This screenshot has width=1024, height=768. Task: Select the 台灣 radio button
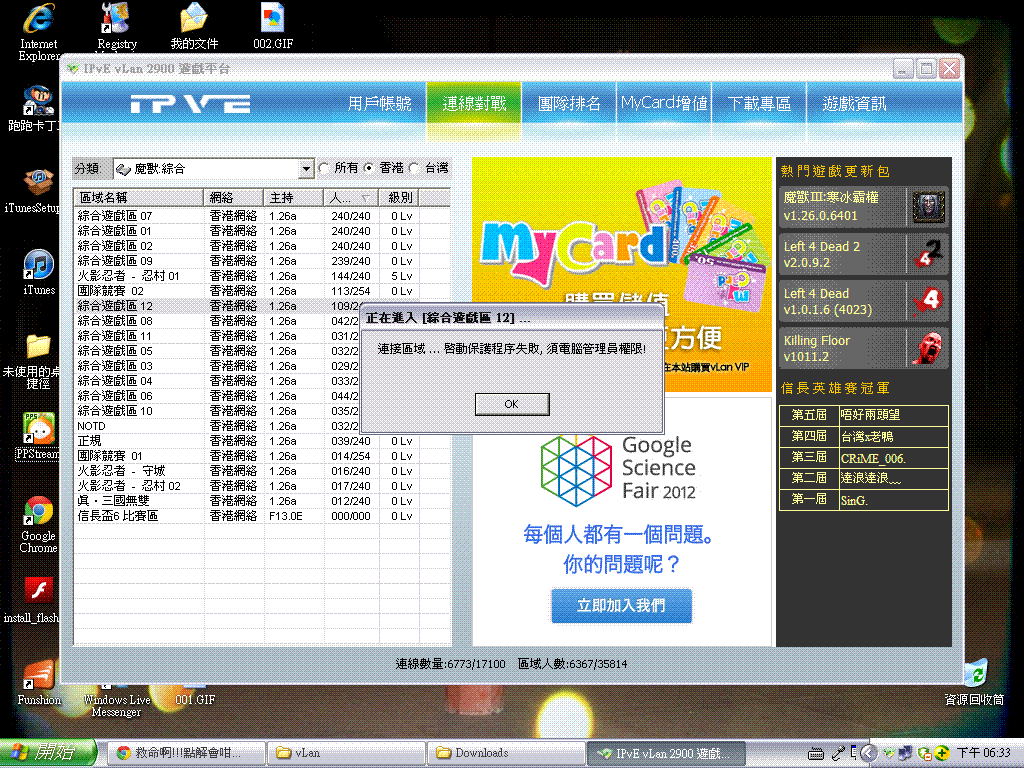(x=415, y=169)
